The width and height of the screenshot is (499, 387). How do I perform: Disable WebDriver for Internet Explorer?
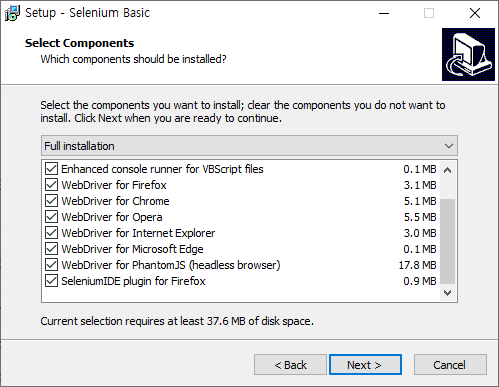51,233
